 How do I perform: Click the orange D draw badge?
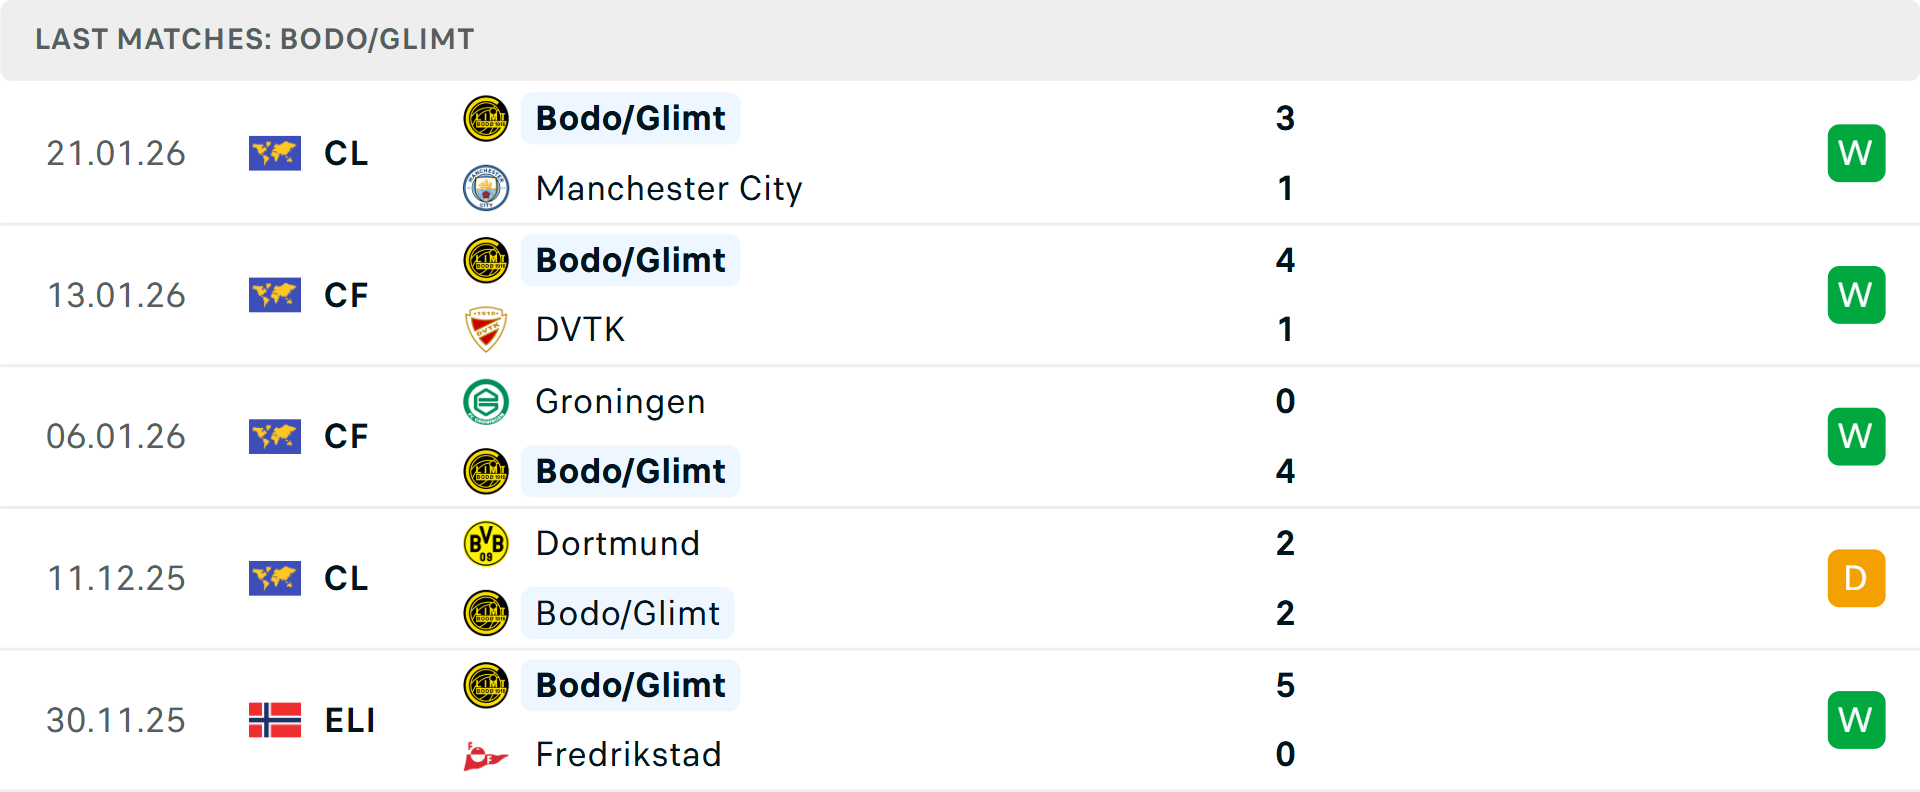pos(1856,578)
